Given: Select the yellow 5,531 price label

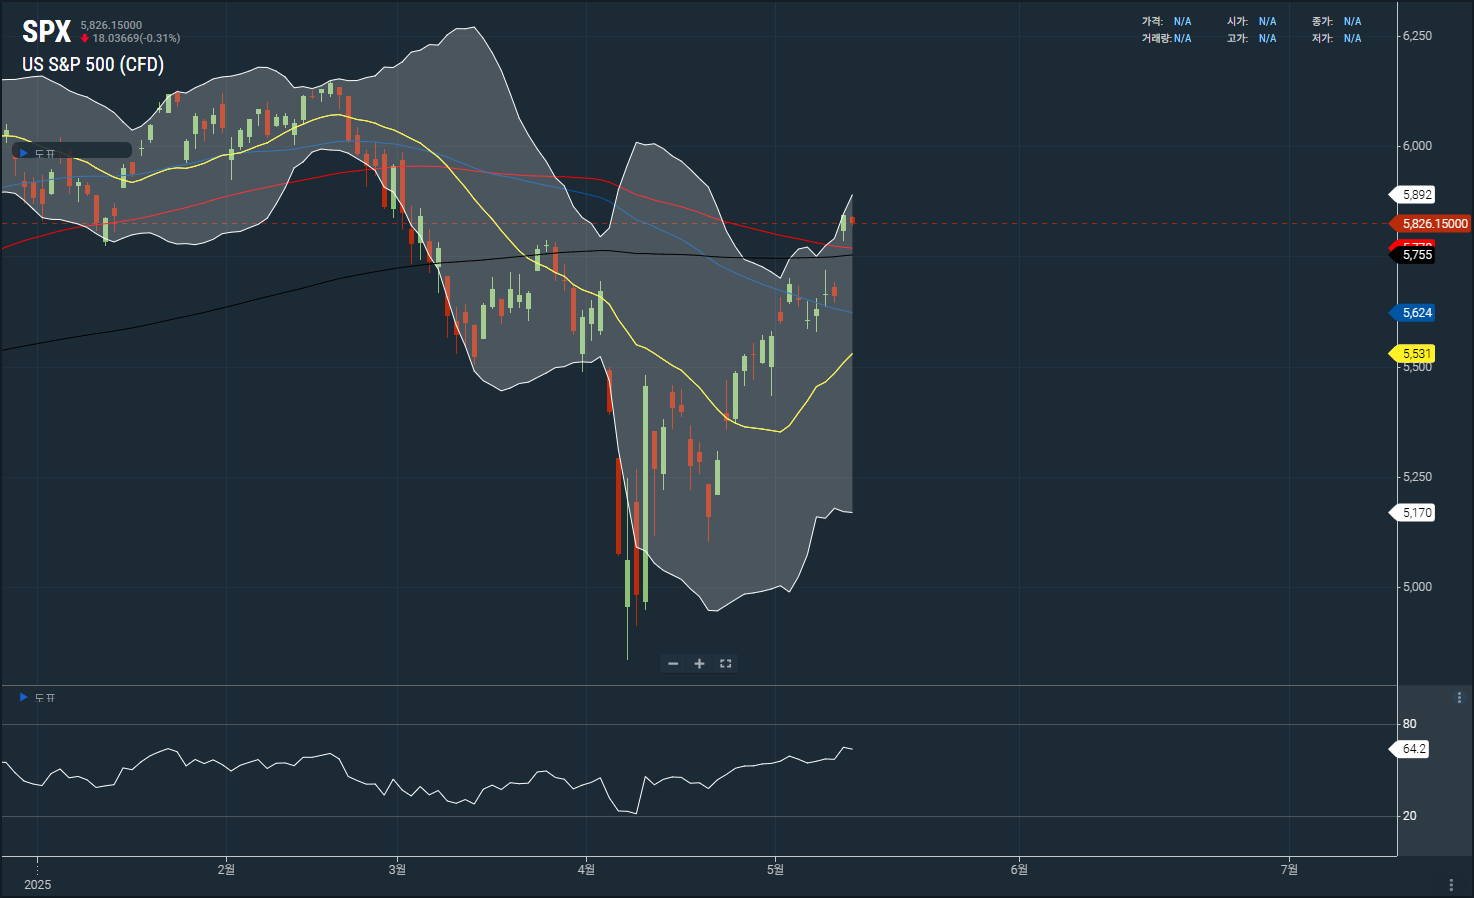Looking at the screenshot, I should pyautogui.click(x=1416, y=354).
